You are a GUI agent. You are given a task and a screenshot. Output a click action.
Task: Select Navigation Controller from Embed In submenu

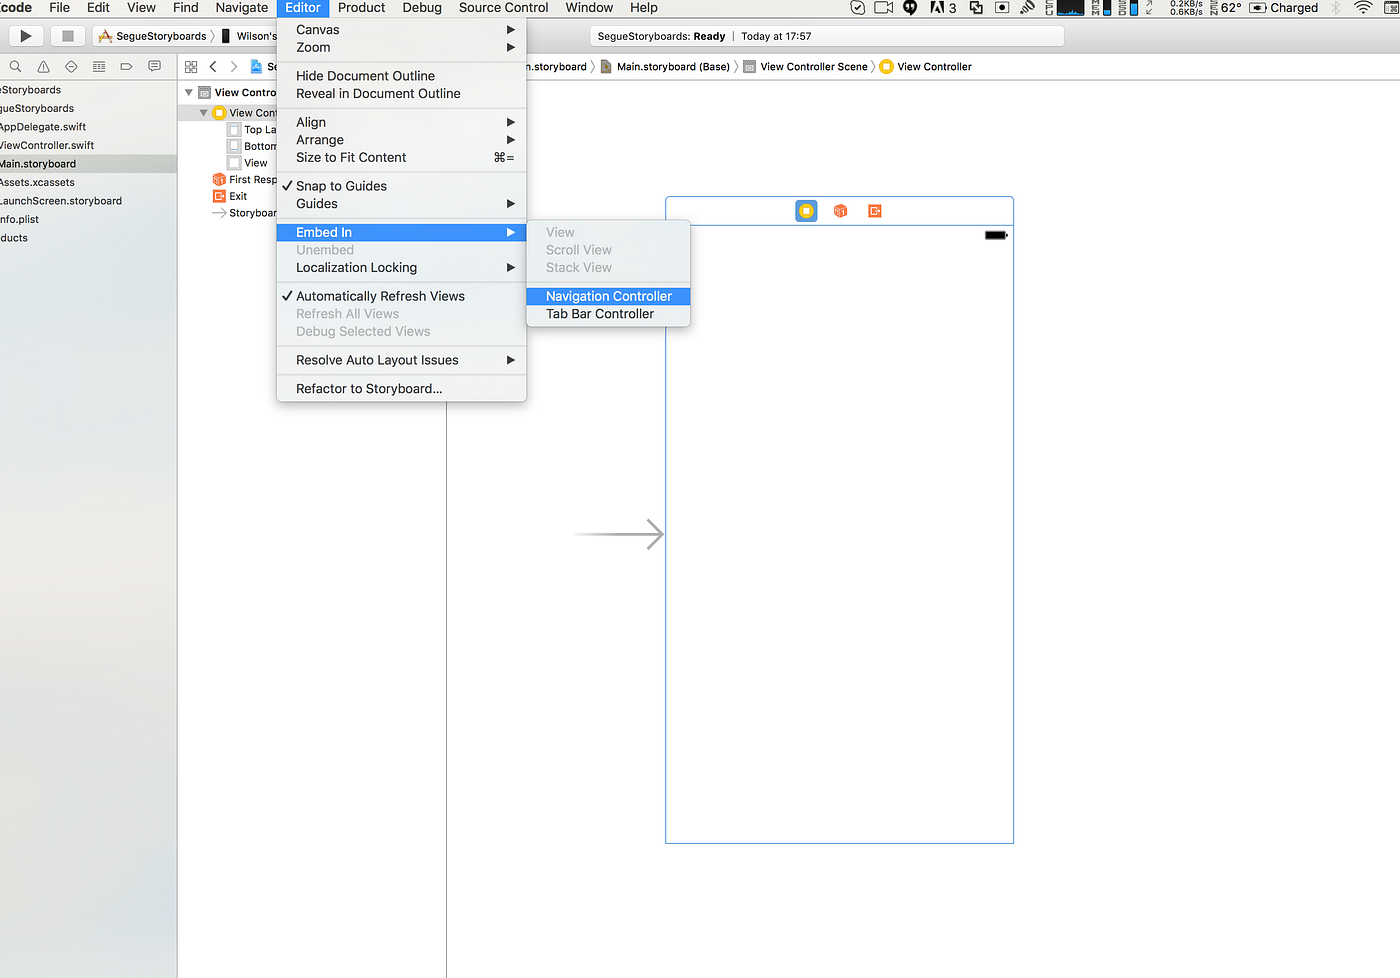(608, 296)
